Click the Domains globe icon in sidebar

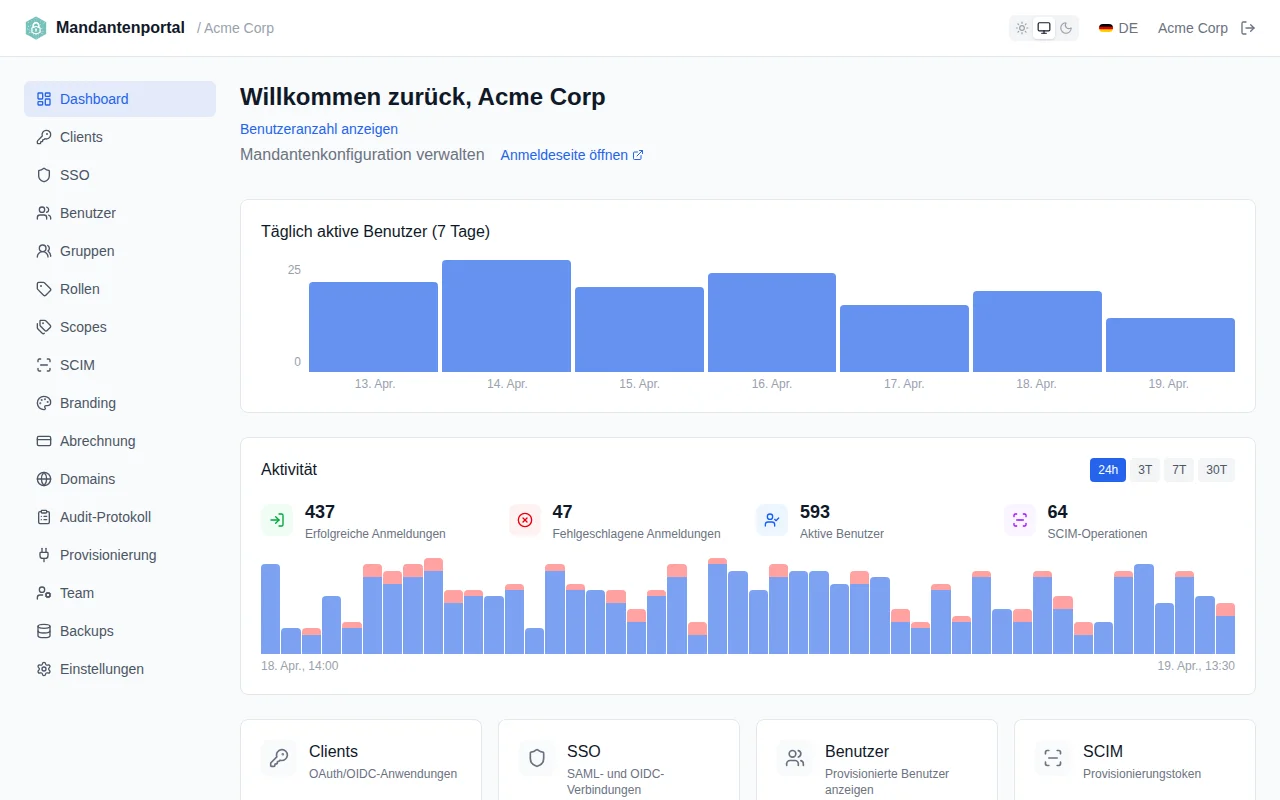(44, 479)
